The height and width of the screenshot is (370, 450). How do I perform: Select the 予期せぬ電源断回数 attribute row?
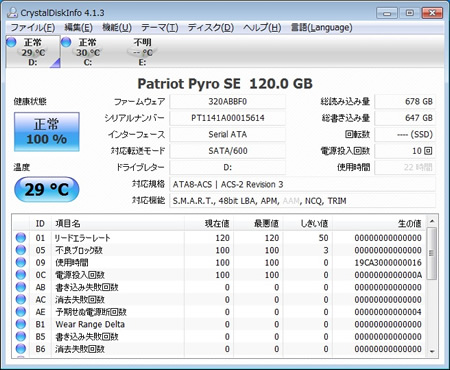[x=219, y=312]
